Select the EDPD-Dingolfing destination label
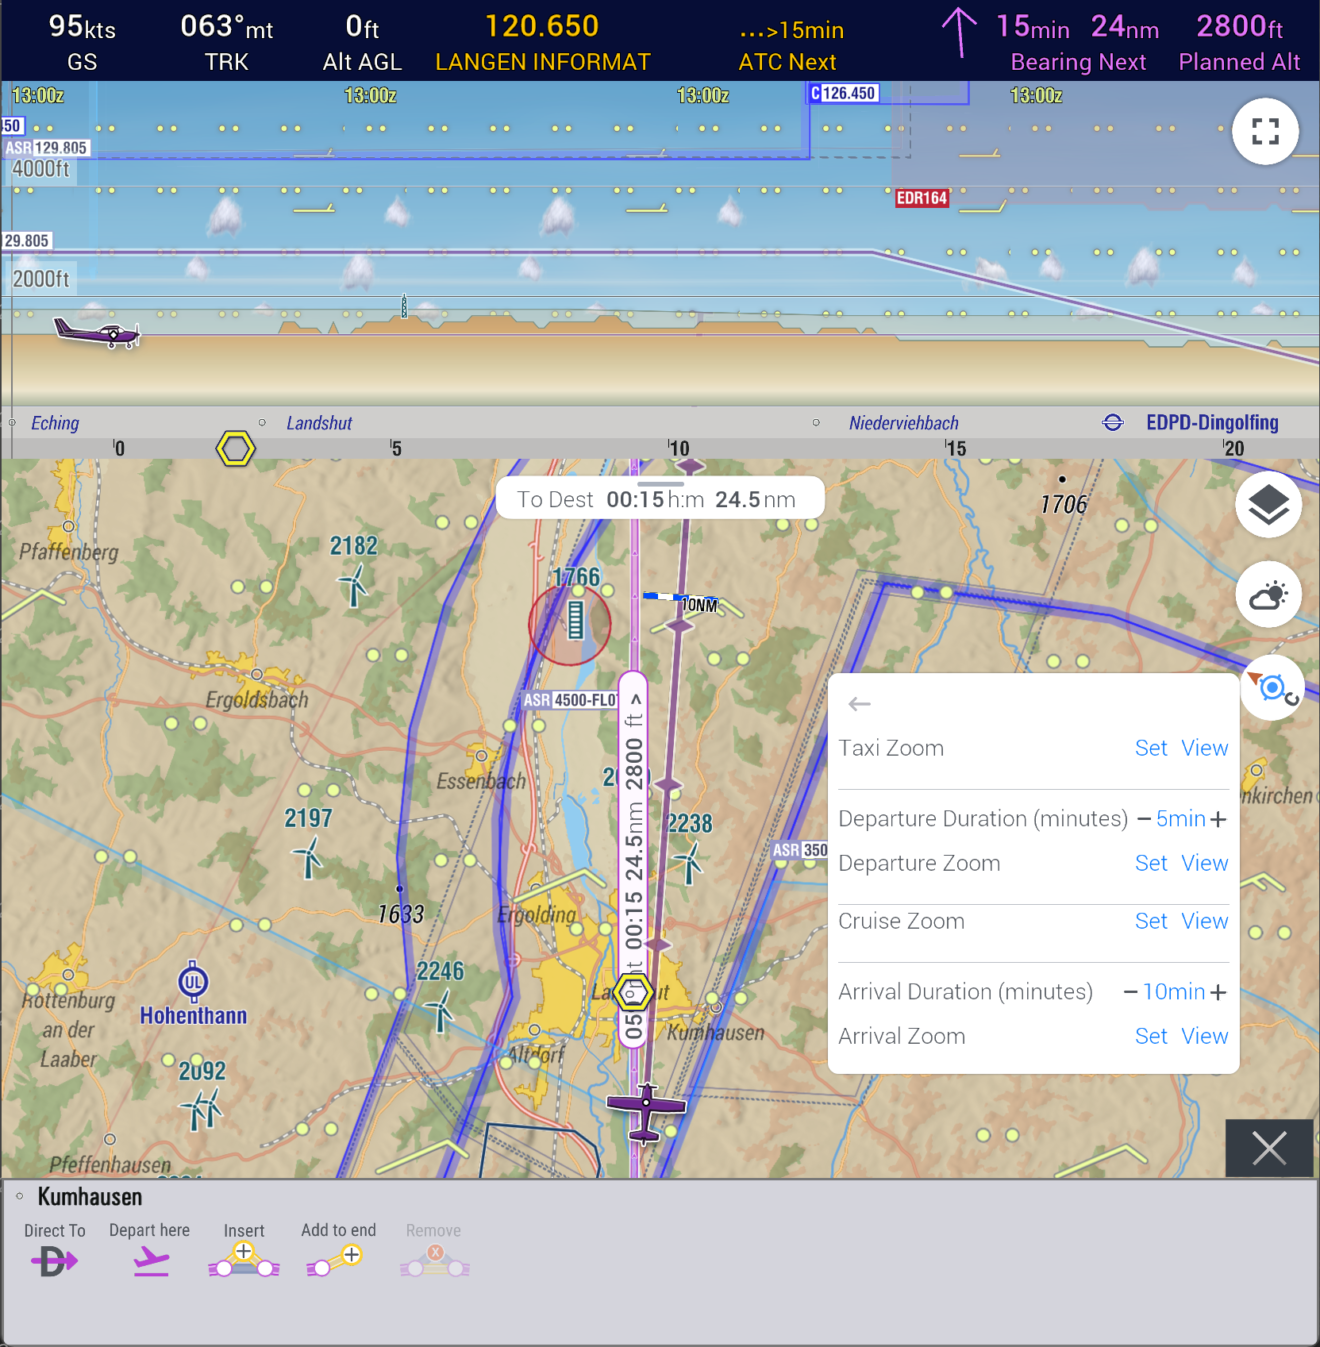1320x1347 pixels. coord(1212,422)
